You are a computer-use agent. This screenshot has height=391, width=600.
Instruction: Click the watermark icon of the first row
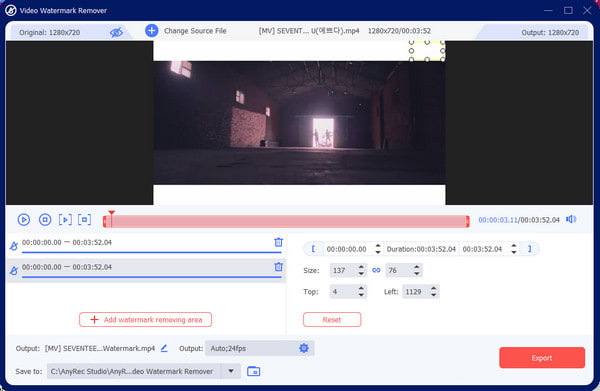[x=14, y=246]
